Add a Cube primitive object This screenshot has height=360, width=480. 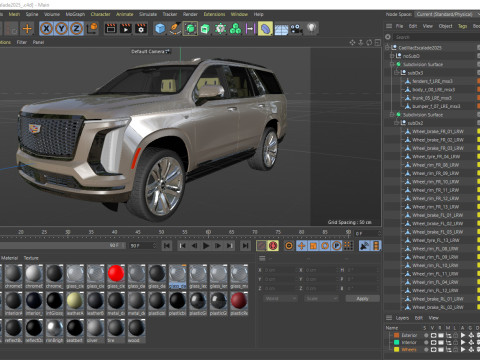coord(160,29)
